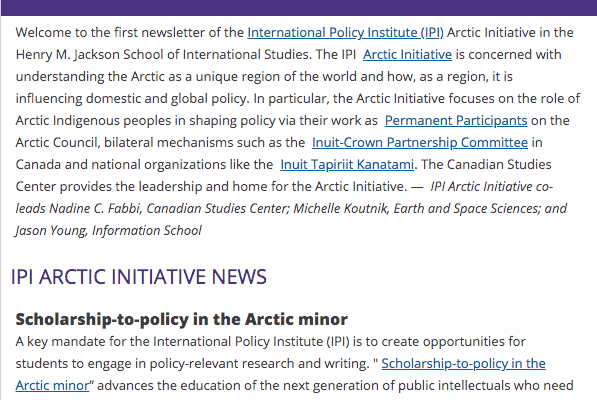Go to the Inuit Tapiriit Kanatami link
The height and width of the screenshot is (400, 597).
(x=347, y=165)
